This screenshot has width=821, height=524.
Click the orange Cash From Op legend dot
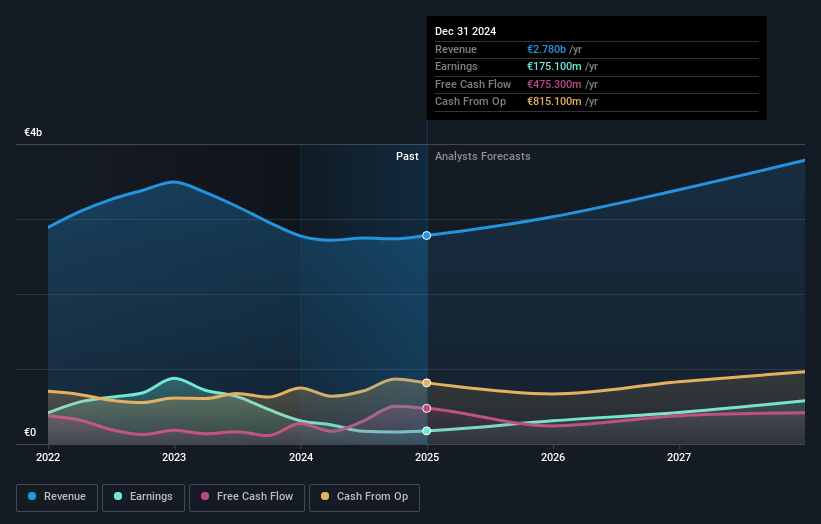(325, 496)
